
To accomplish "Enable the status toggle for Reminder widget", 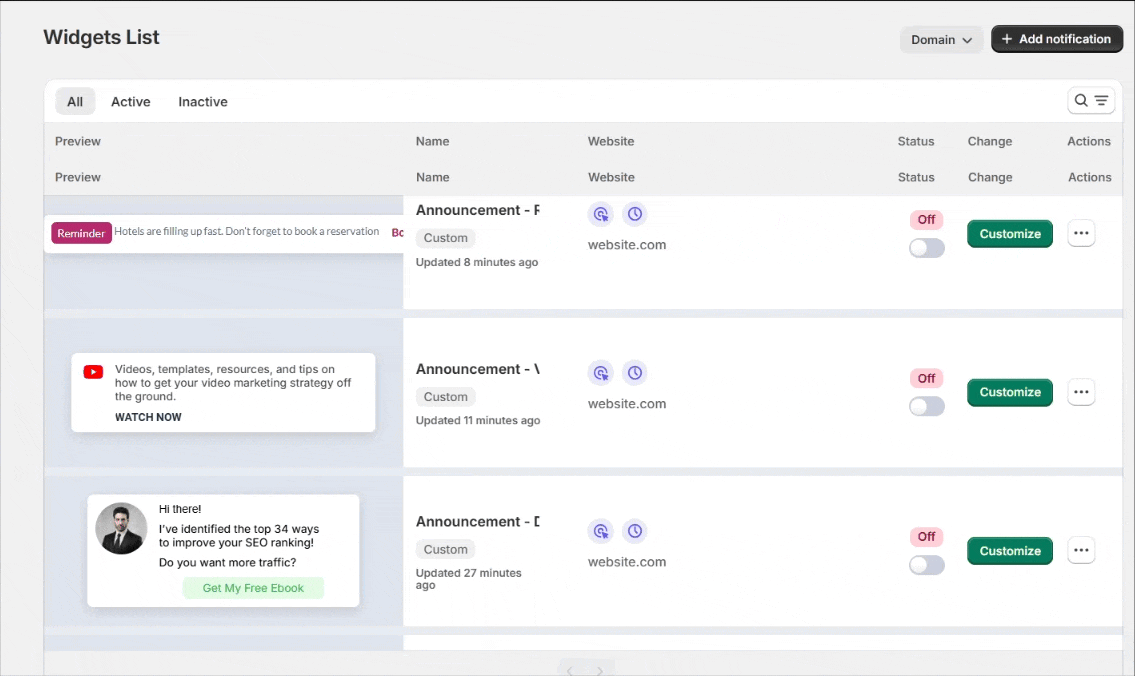I will (927, 248).
